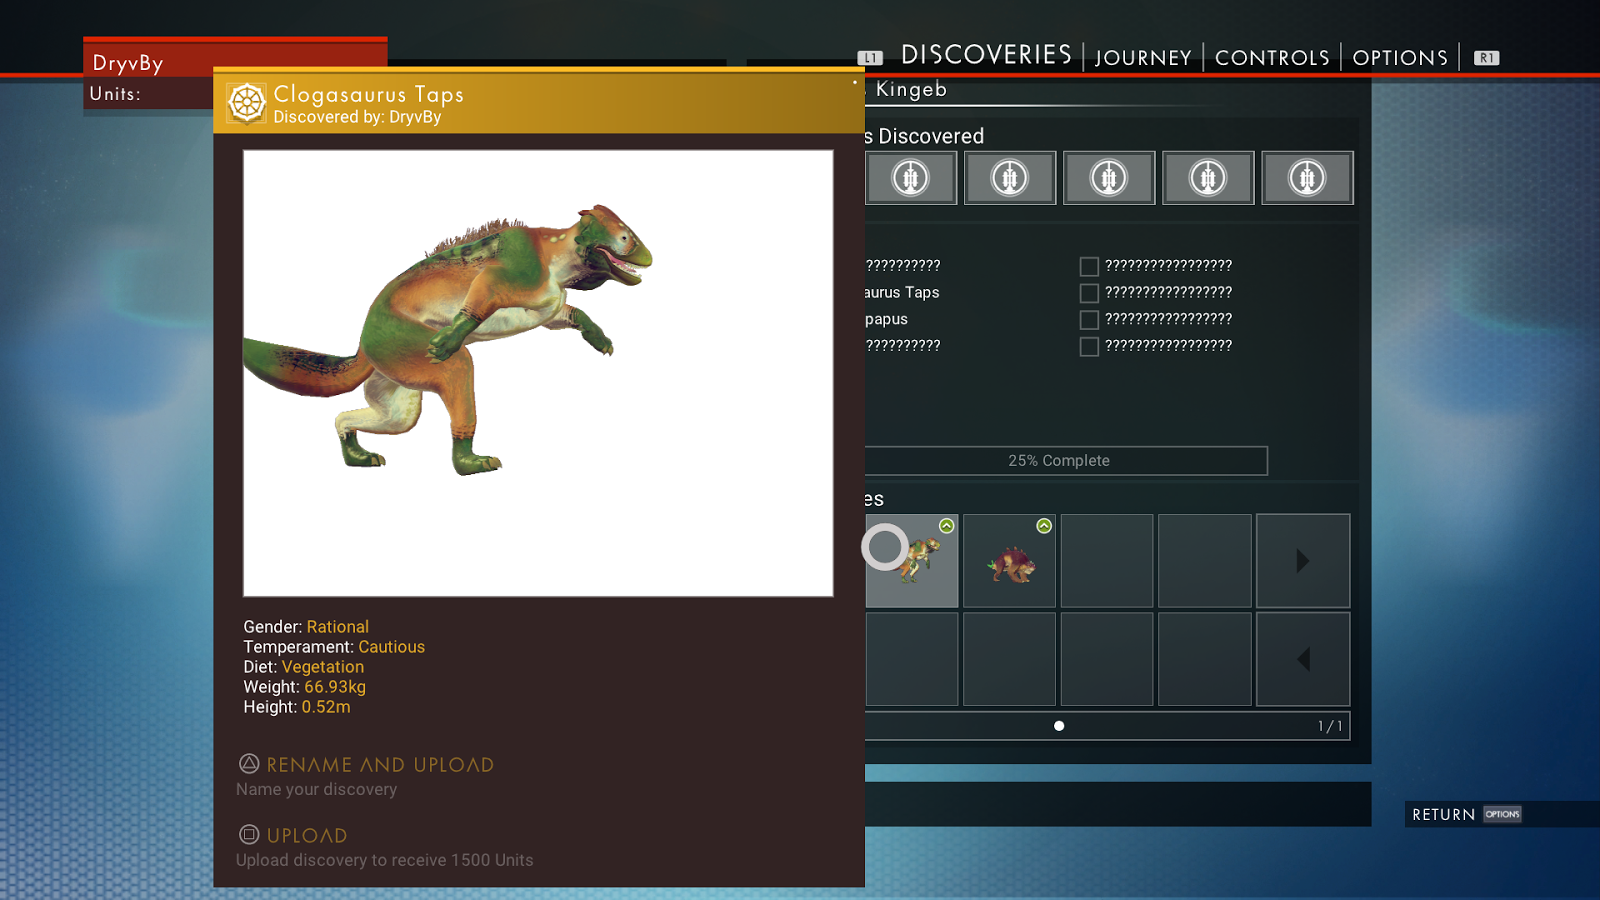Viewport: 1600px width, 900px height.
Task: Toggle the fourth ????? checkbox
Action: click(1089, 347)
